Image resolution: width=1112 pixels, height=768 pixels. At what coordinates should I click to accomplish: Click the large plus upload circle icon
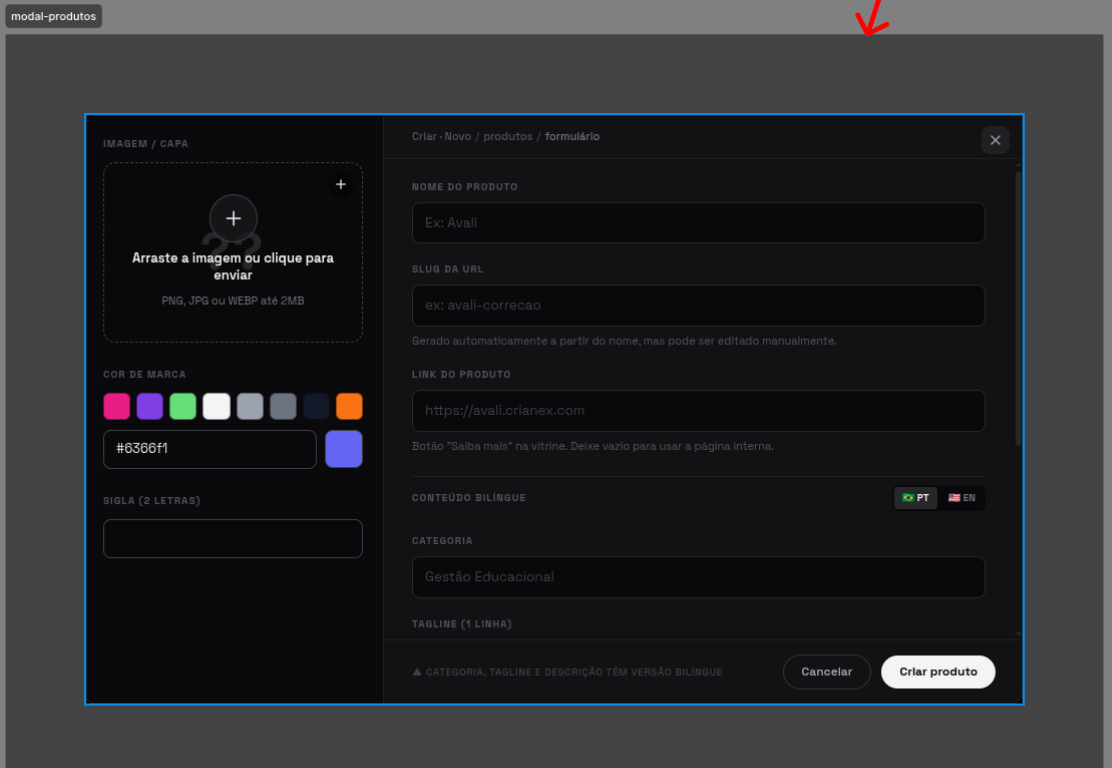coord(233,218)
